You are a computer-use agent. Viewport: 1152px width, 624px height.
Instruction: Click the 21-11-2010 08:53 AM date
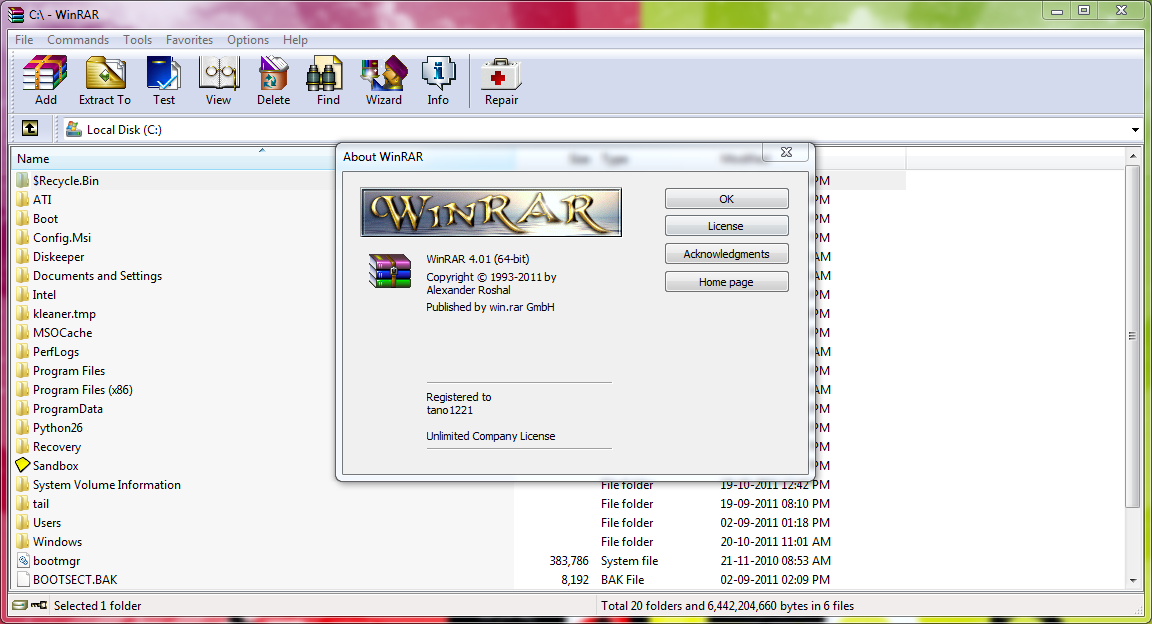775,561
